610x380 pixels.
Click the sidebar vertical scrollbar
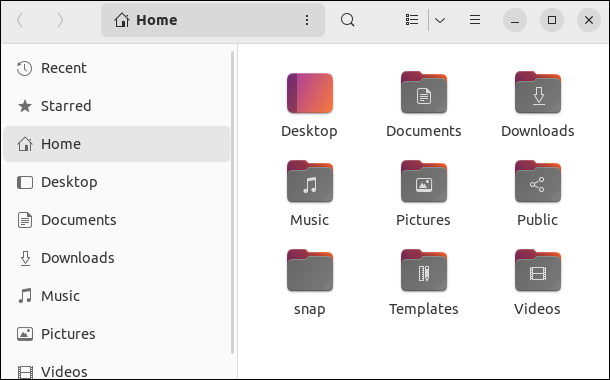(233, 202)
